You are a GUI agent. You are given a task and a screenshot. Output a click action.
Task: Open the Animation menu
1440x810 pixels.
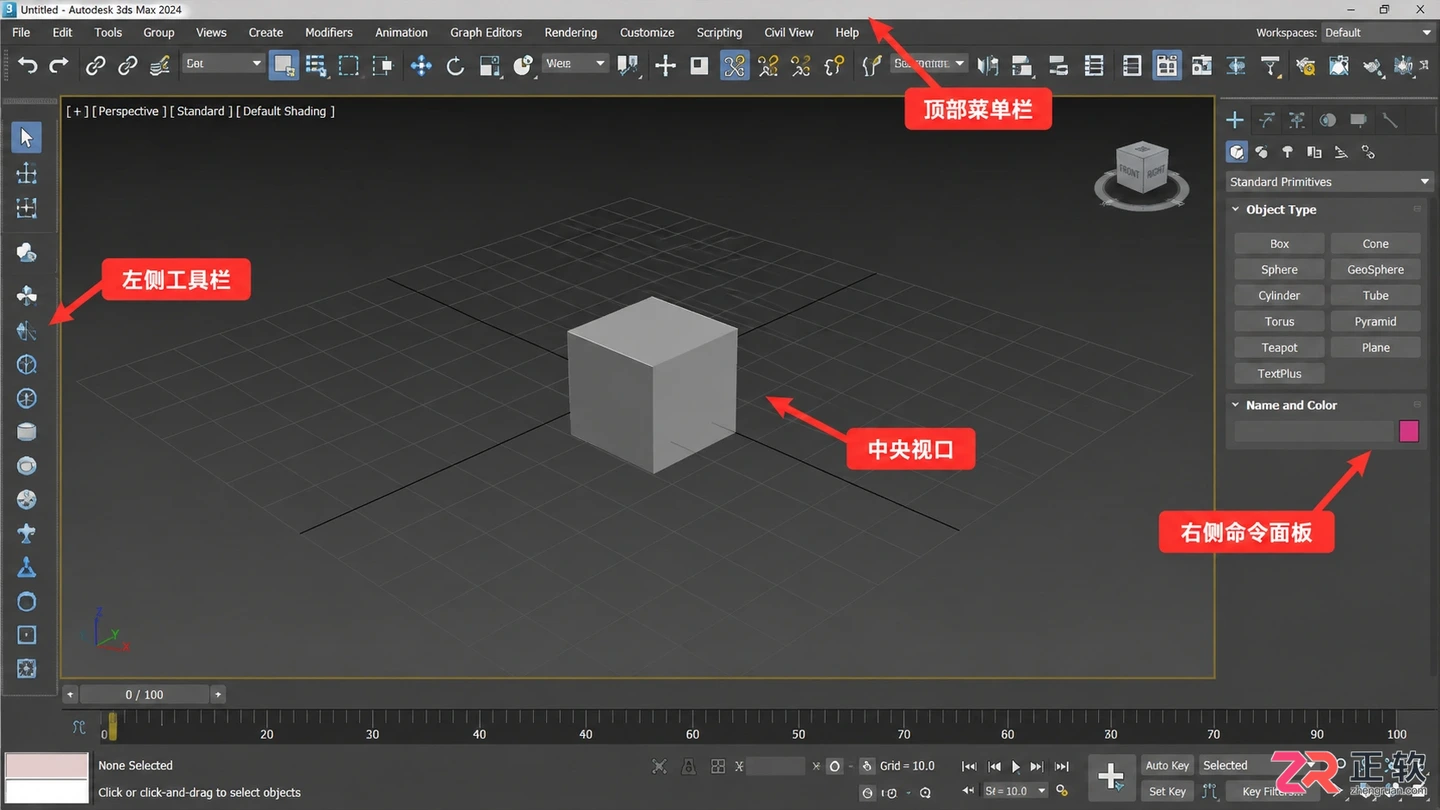coord(401,32)
